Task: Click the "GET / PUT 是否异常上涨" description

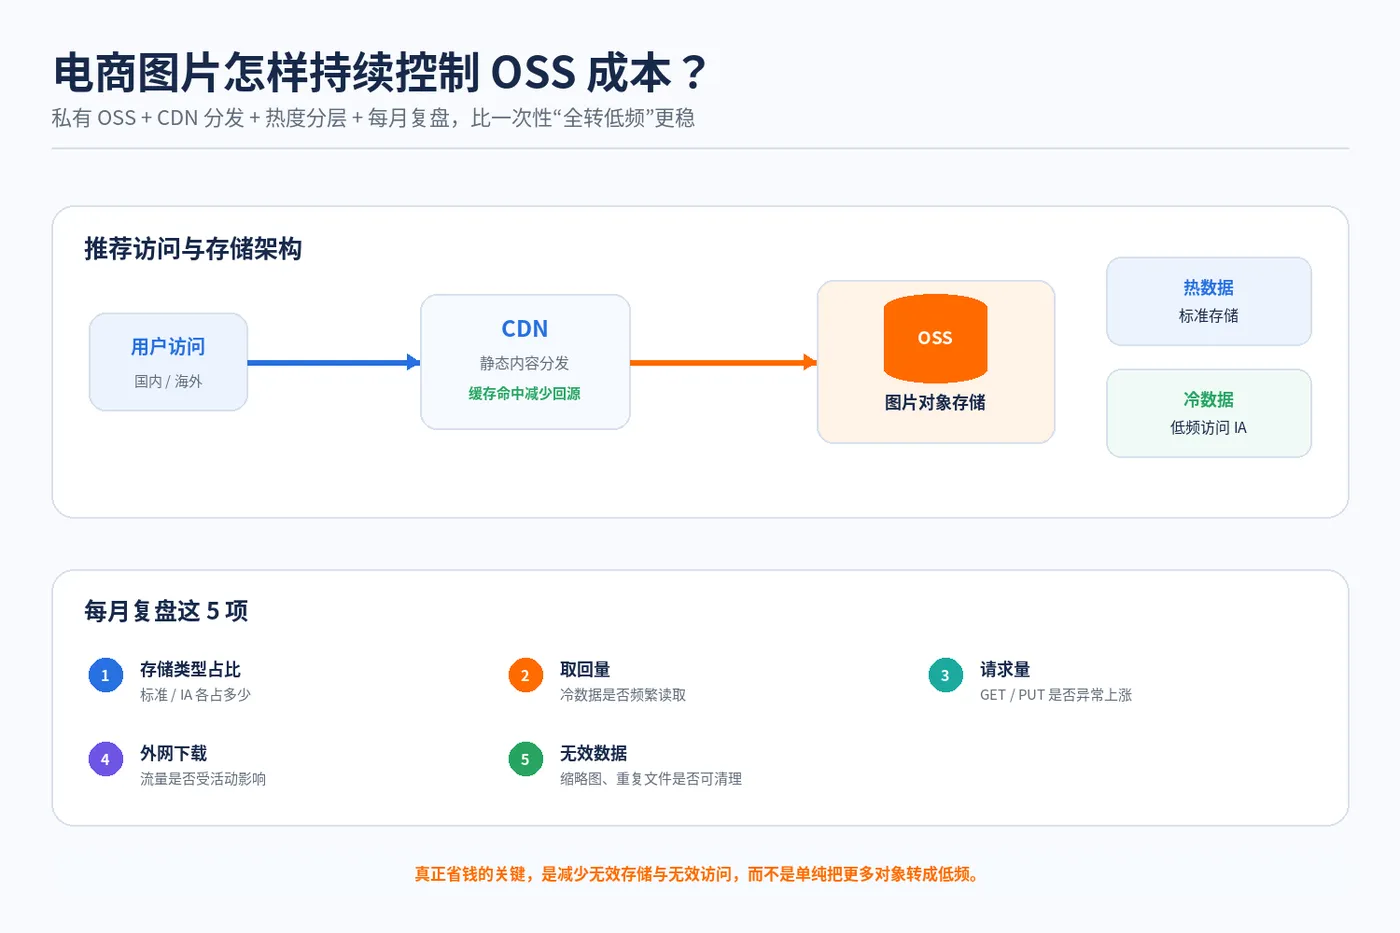Action: click(x=1056, y=695)
